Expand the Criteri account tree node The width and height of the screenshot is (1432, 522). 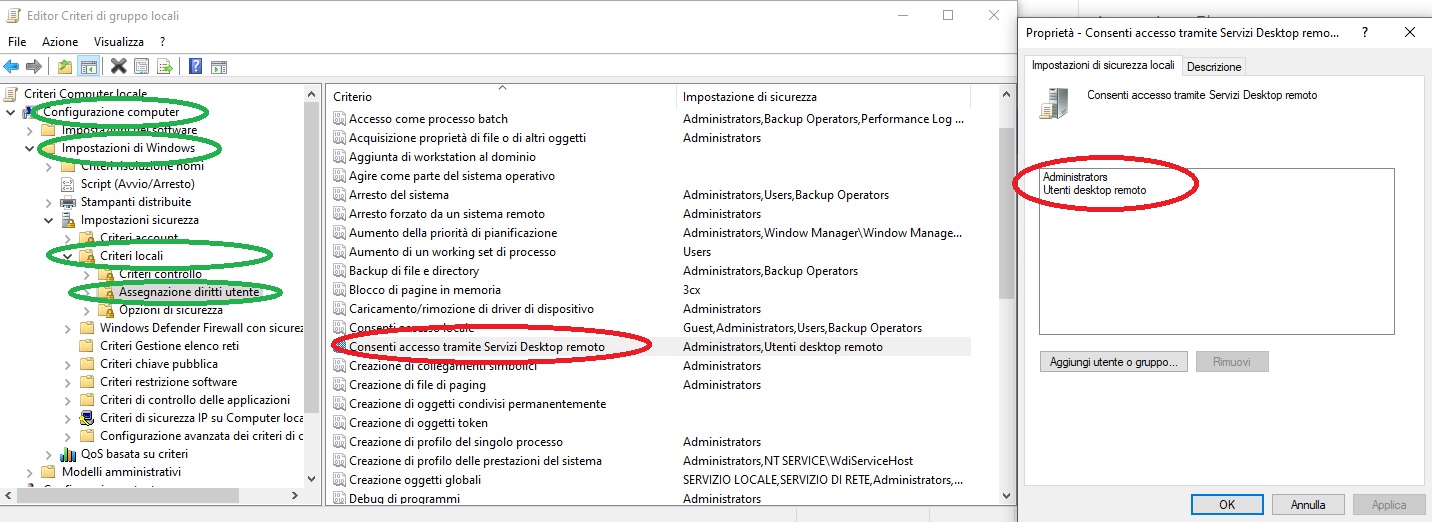click(x=67, y=238)
